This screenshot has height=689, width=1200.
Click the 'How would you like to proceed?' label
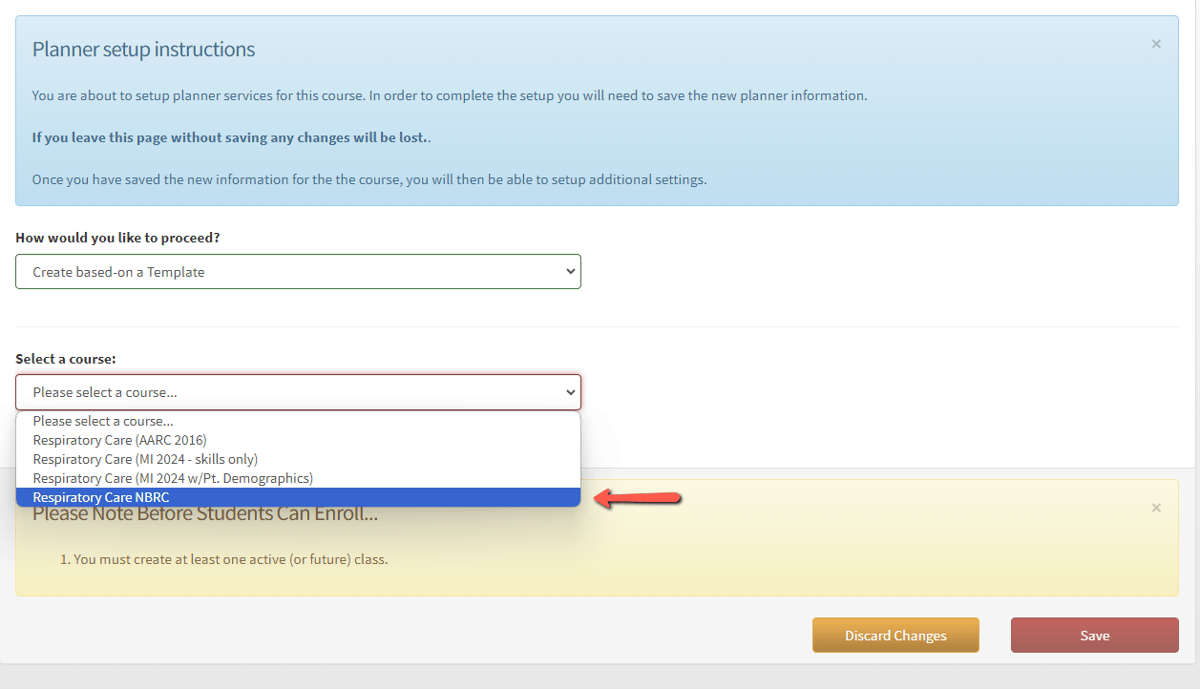[x=118, y=238]
